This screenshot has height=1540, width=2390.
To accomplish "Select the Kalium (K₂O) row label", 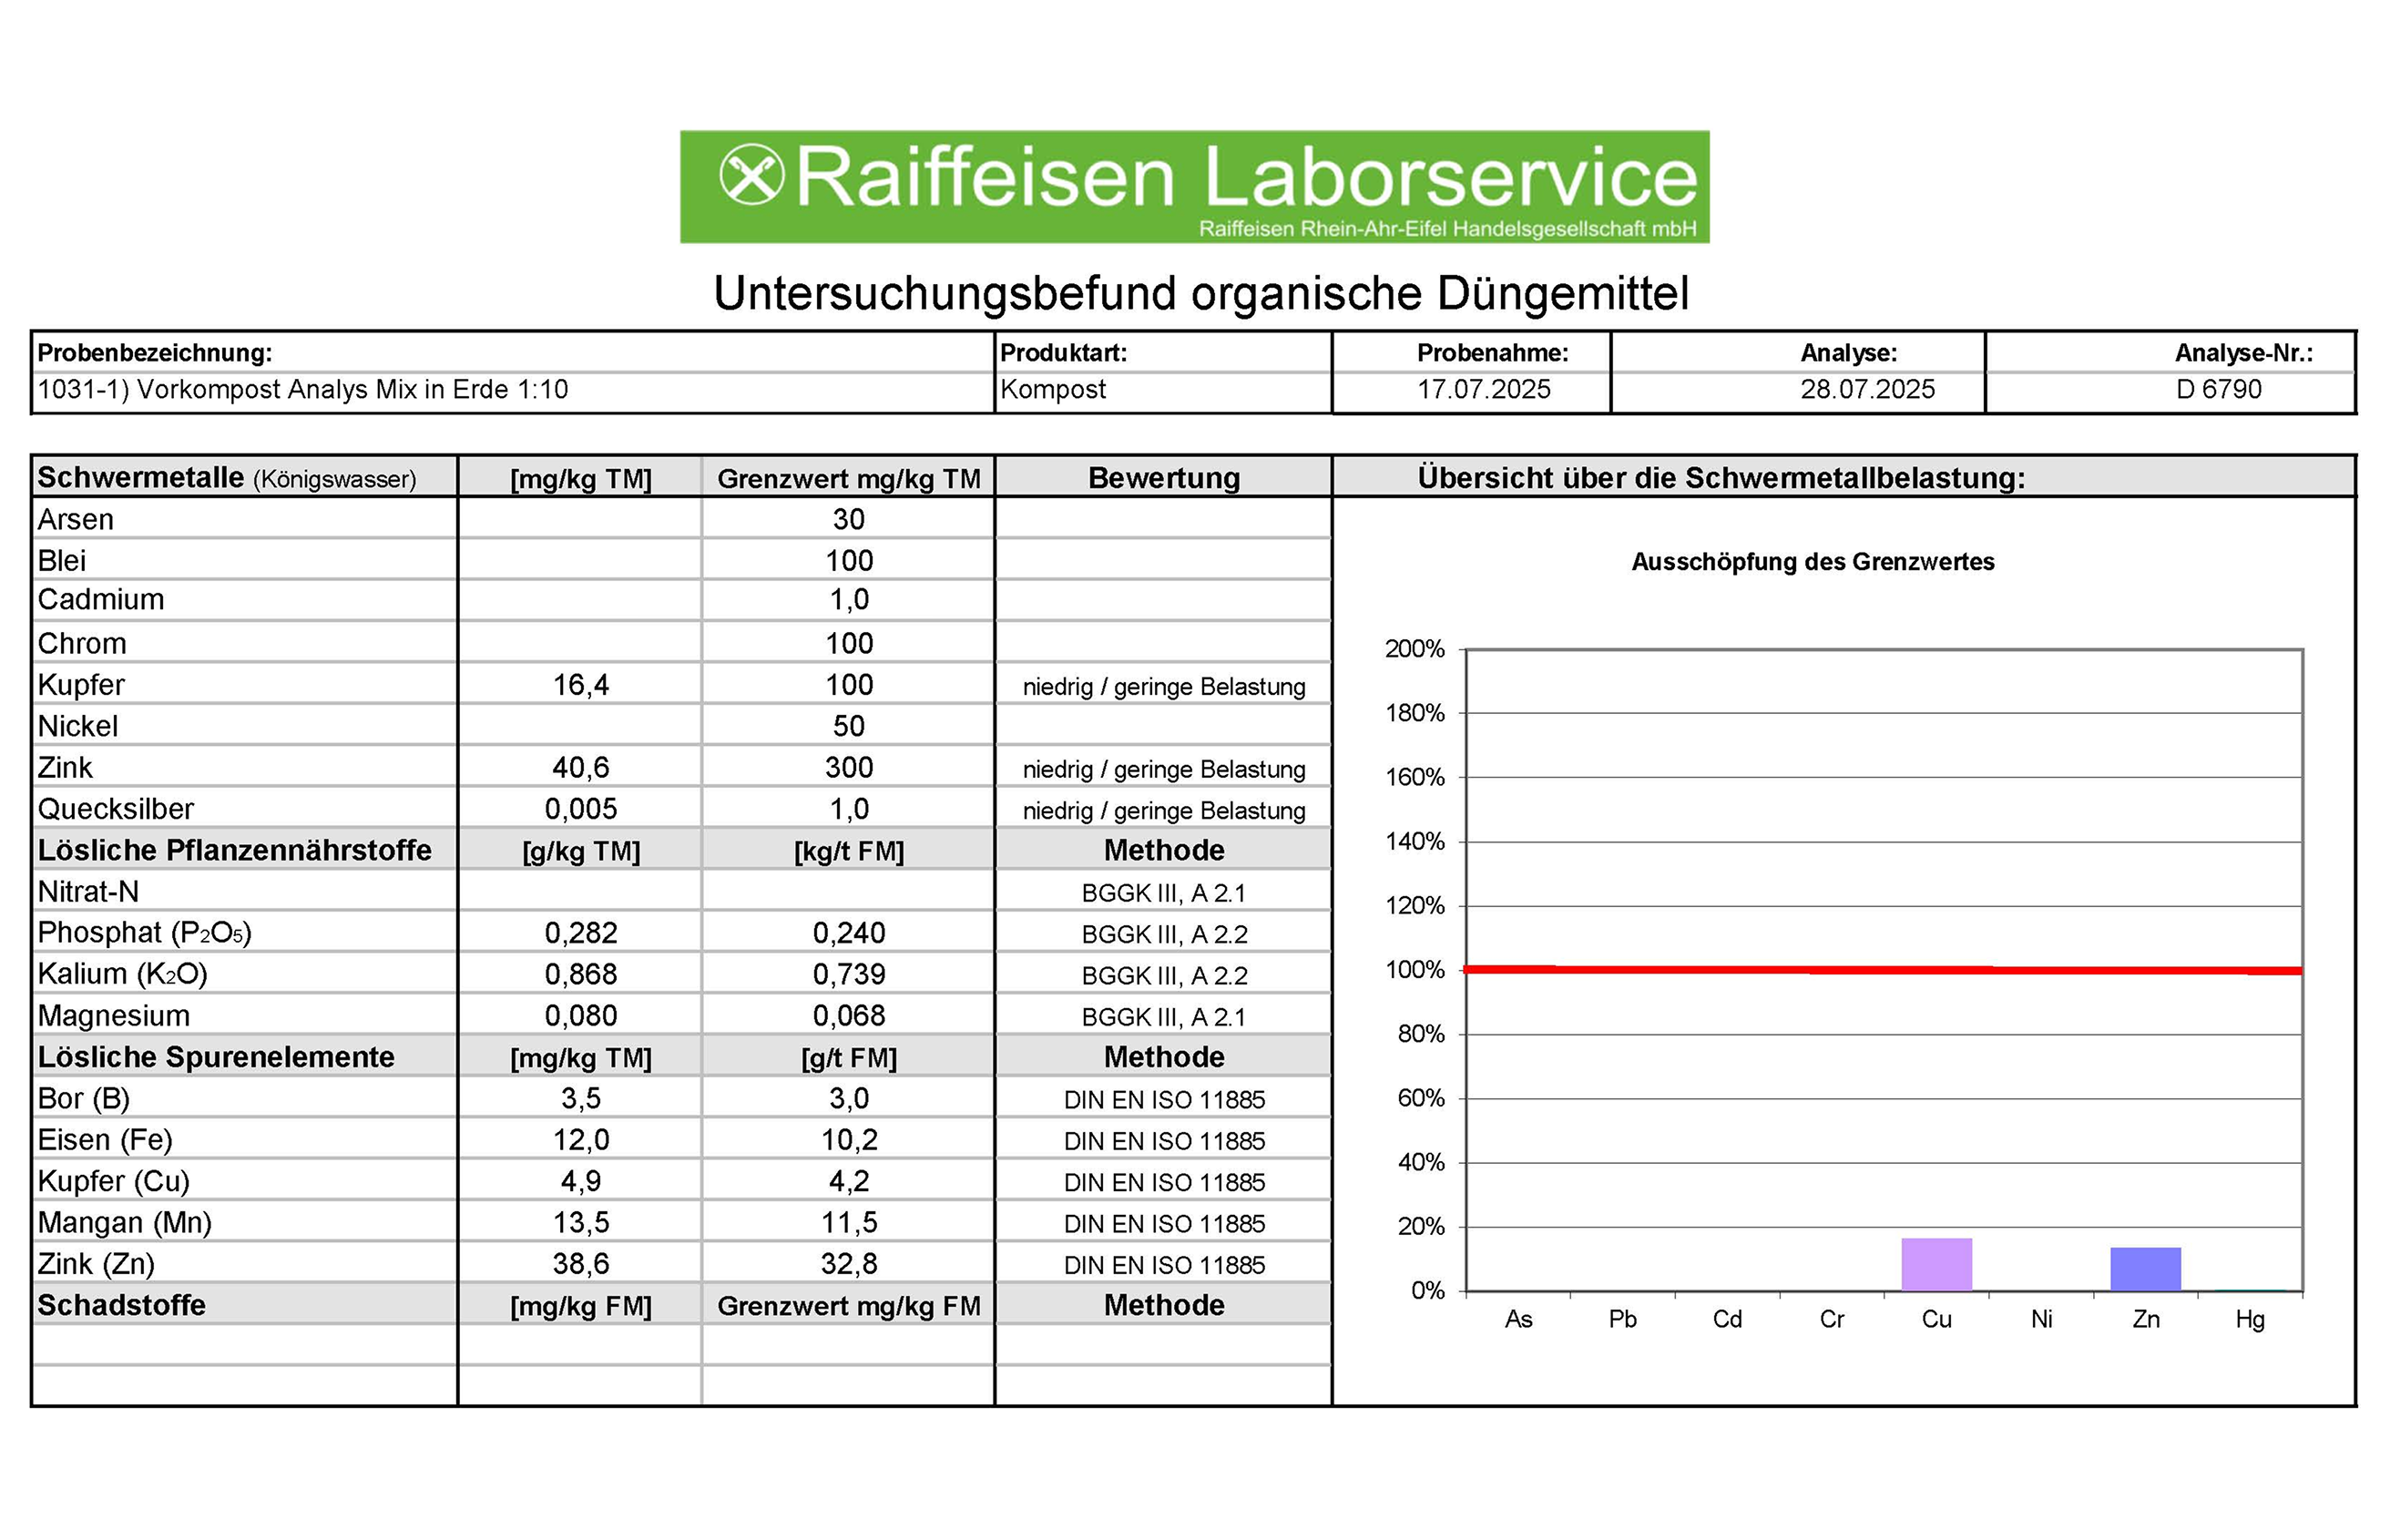I will tap(122, 974).
